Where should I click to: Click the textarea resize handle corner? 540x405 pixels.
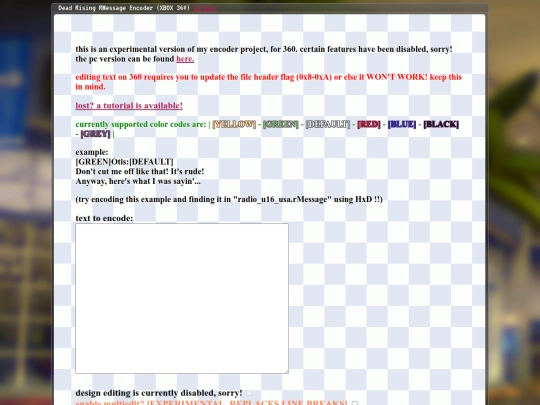[286, 371]
